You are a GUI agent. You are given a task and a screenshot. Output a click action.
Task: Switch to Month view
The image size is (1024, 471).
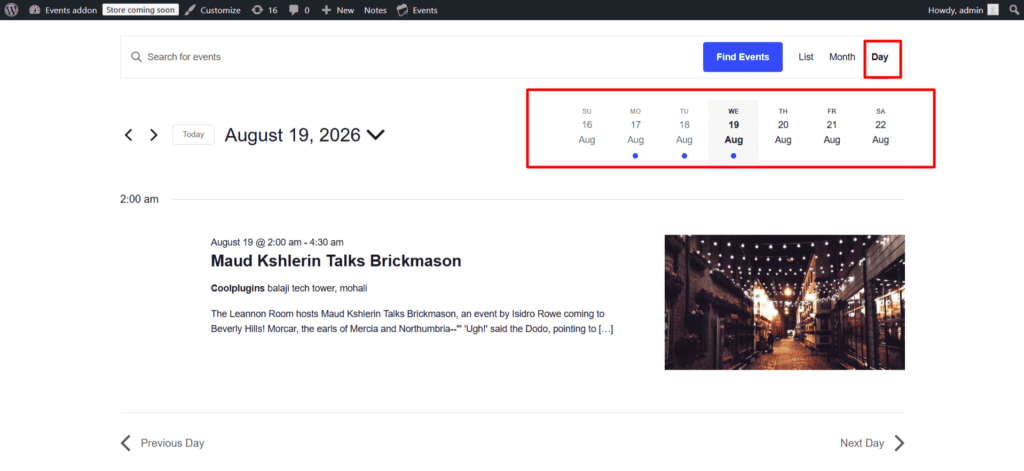842,57
